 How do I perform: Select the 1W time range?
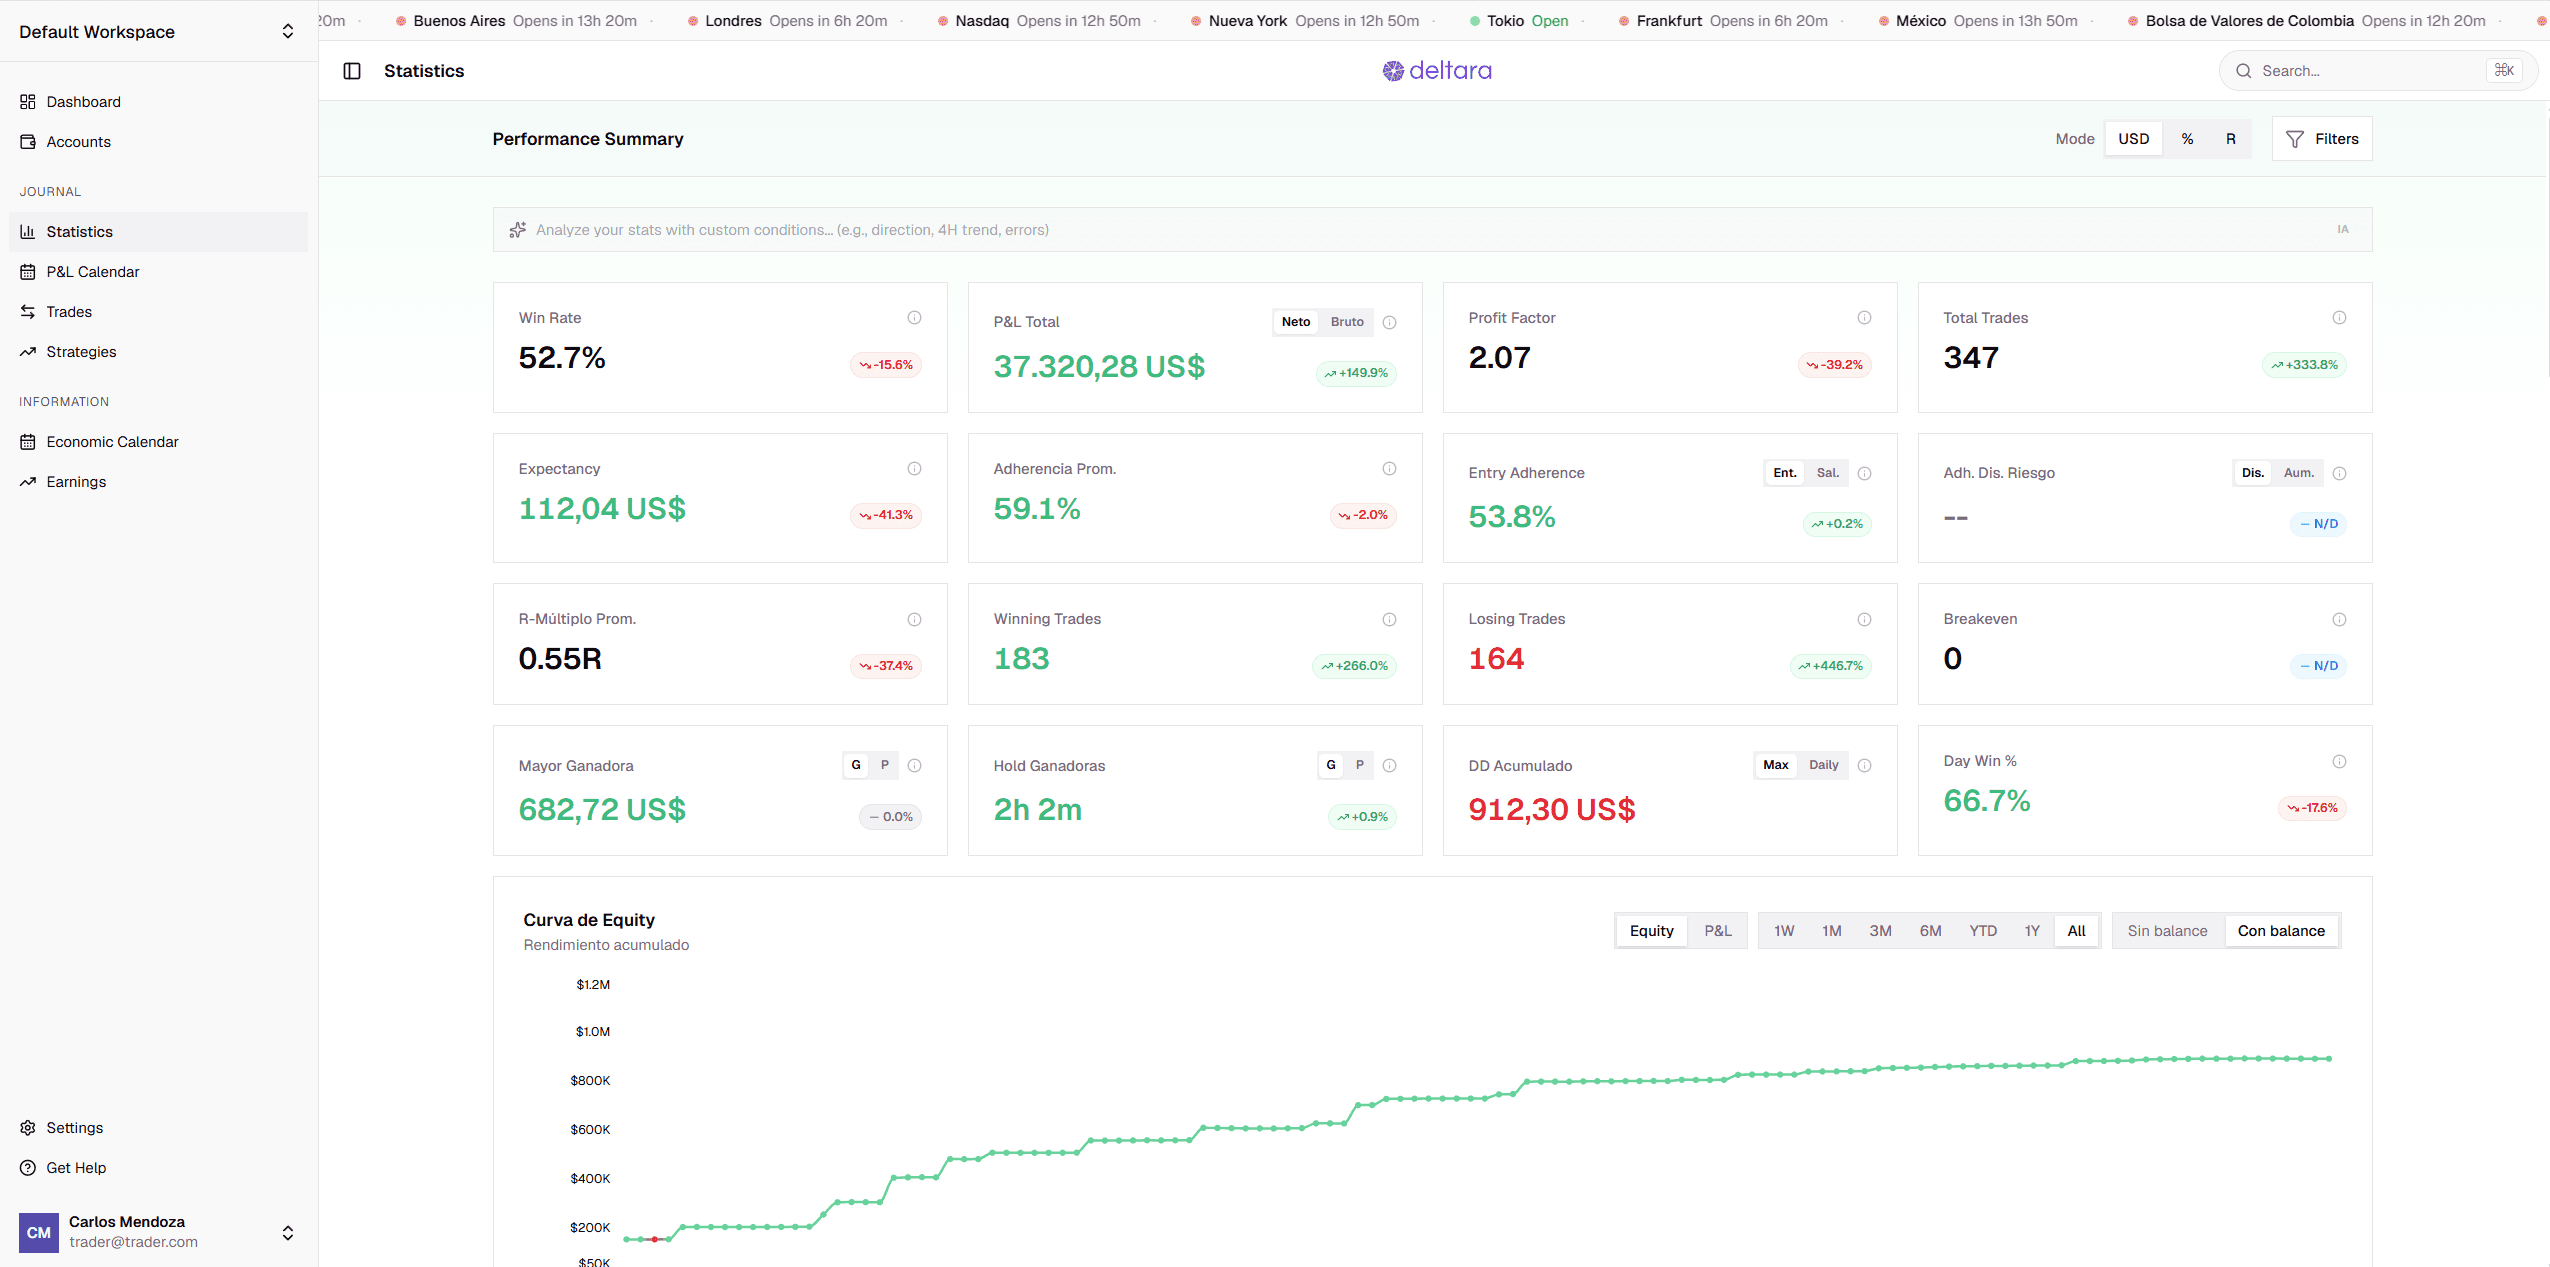pos(1784,931)
